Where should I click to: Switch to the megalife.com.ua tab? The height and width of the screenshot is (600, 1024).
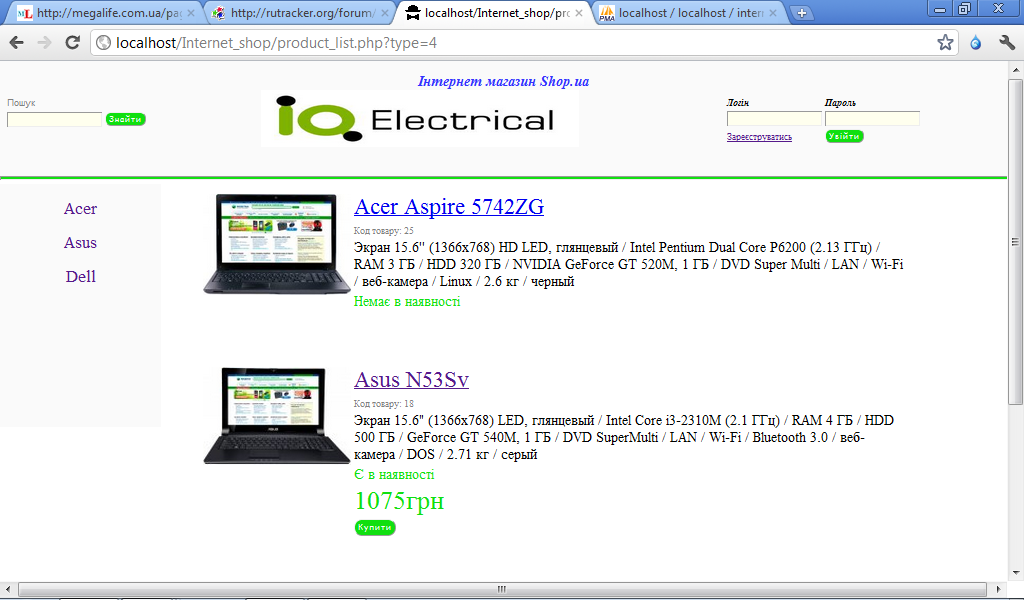click(x=106, y=13)
